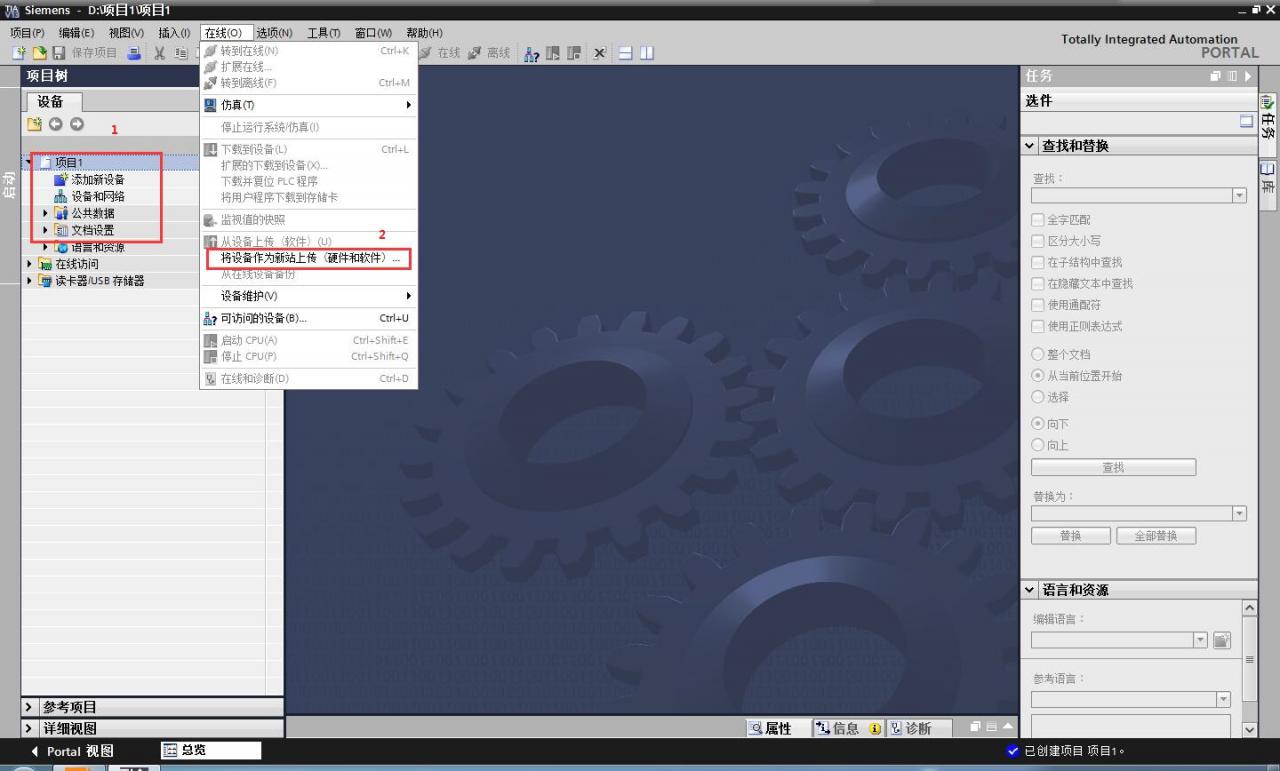This screenshot has width=1280, height=771.
Task: Select the 项目1 project tree node
Action: pos(69,162)
